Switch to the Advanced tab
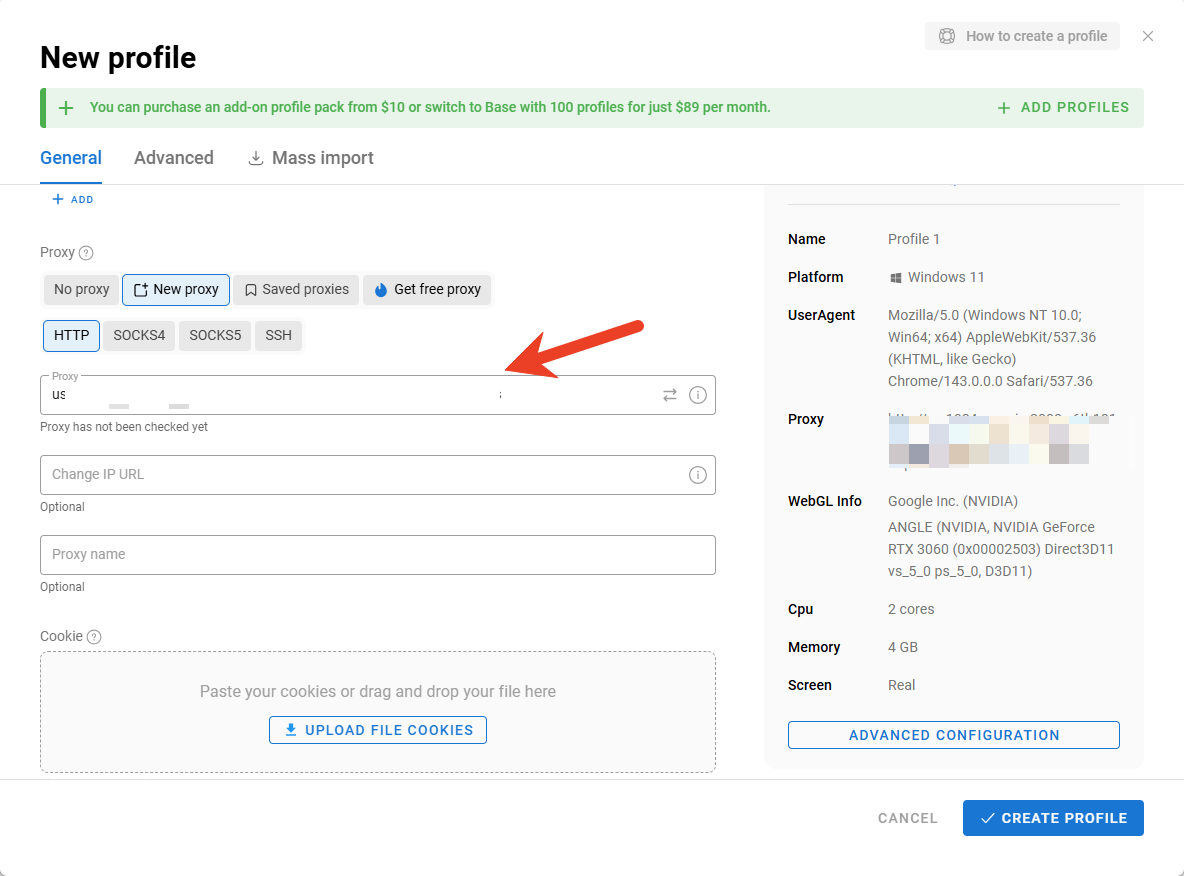Viewport: 1184px width, 876px height. pyautogui.click(x=174, y=158)
